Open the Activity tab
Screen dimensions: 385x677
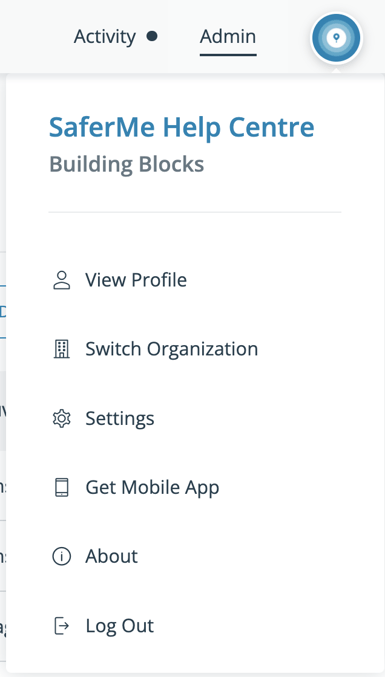point(104,37)
